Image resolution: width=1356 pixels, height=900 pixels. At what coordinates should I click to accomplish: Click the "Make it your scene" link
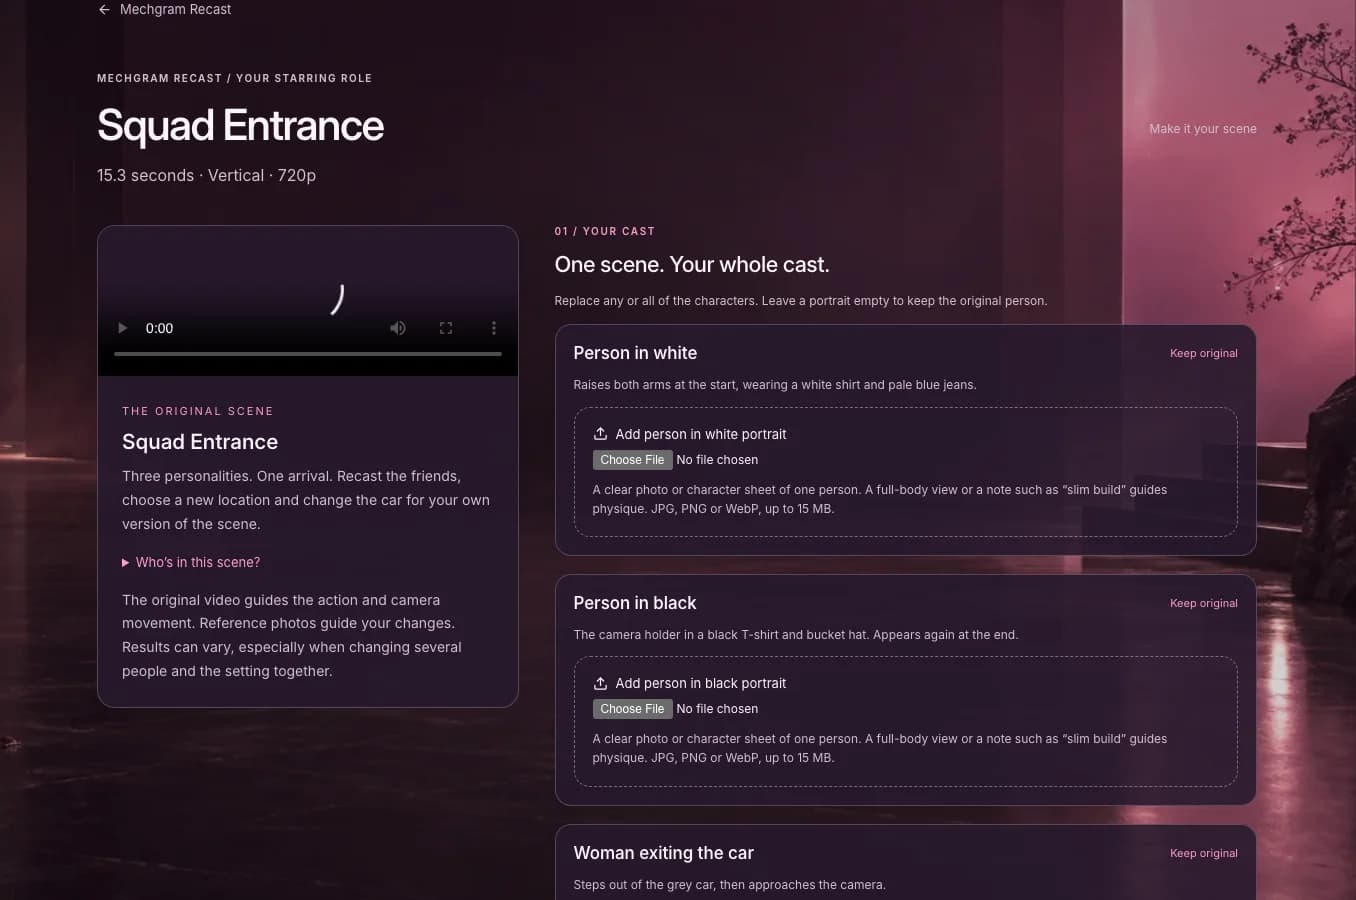coord(1203,129)
